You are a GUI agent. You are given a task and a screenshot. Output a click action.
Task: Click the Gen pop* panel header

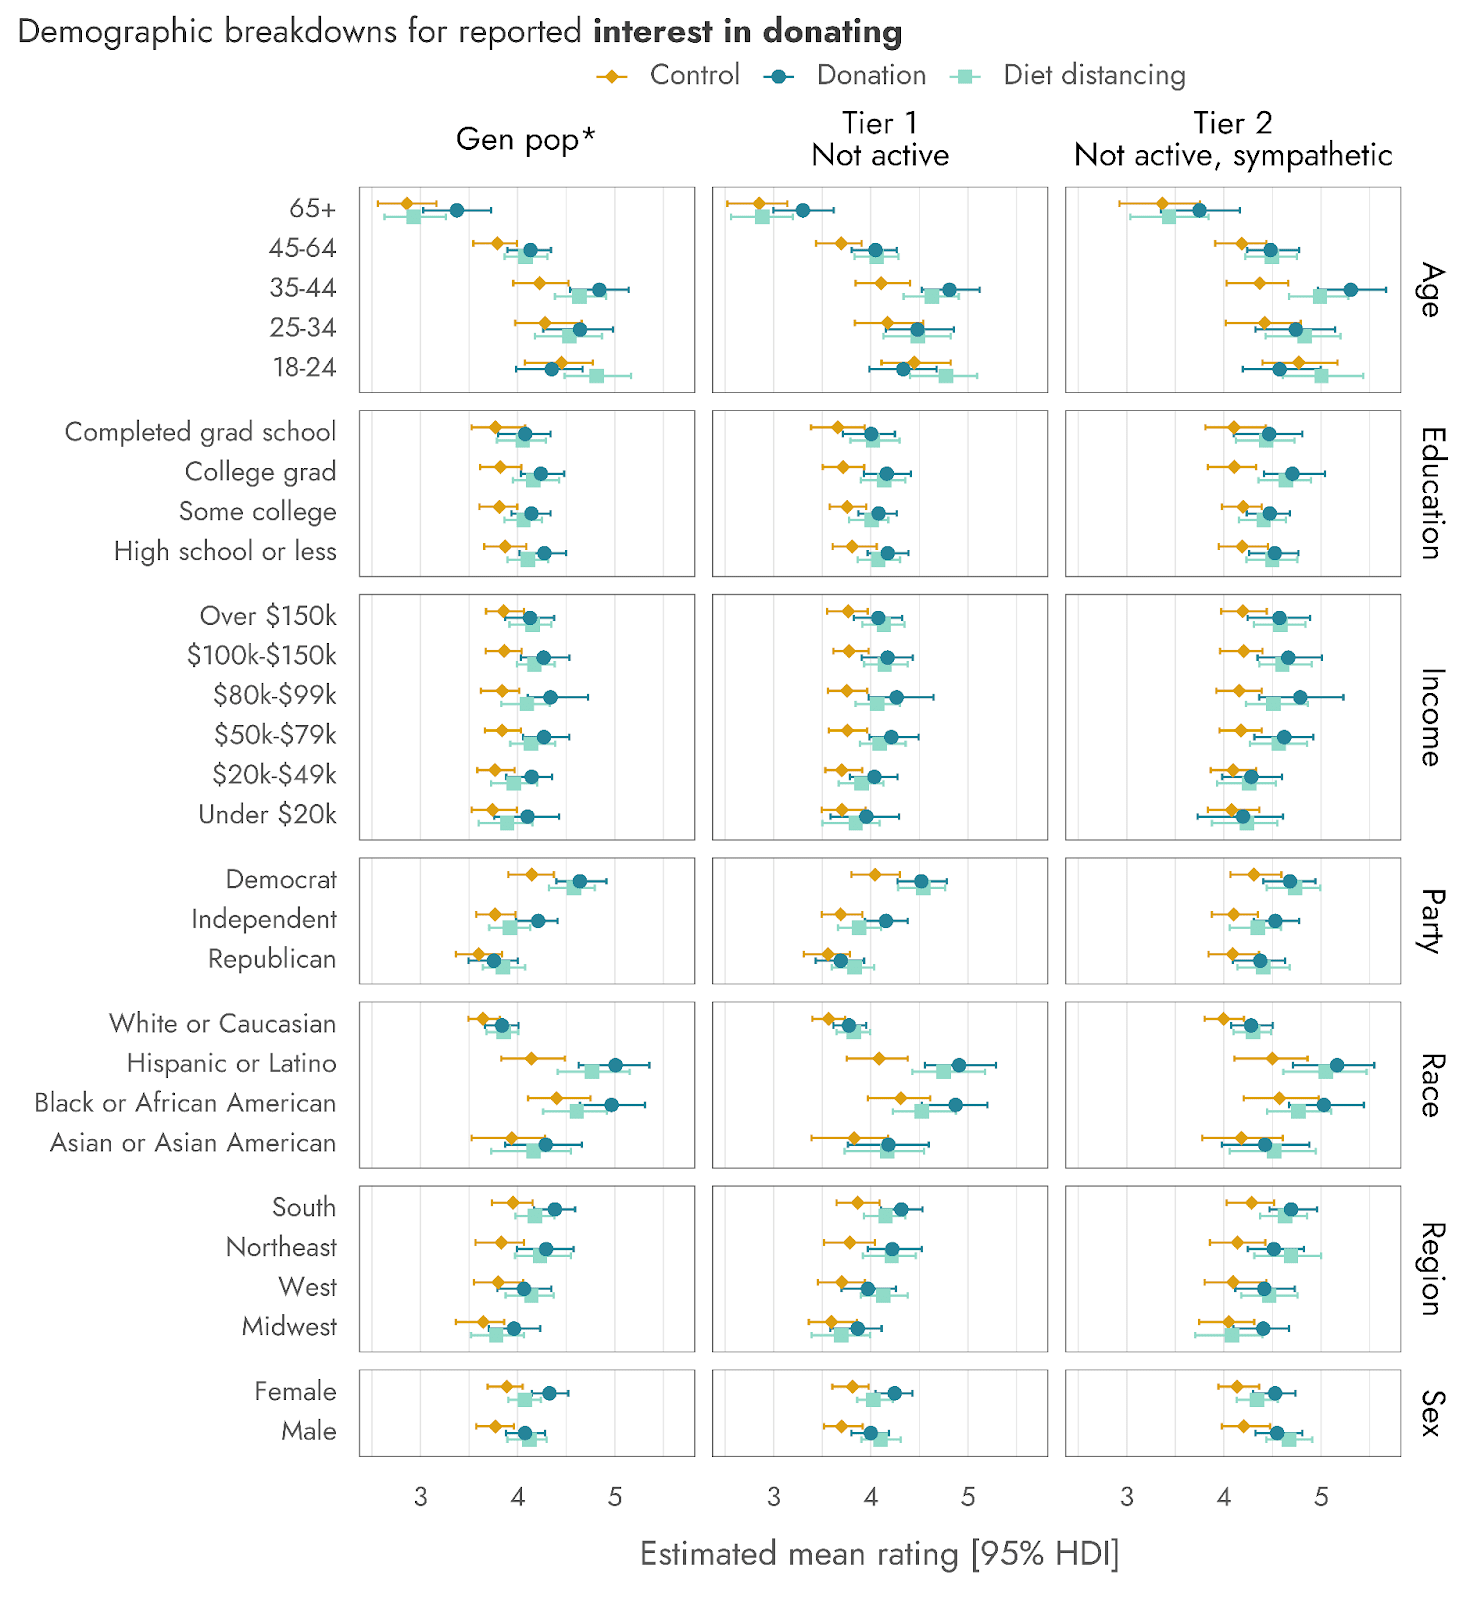coord(526,139)
